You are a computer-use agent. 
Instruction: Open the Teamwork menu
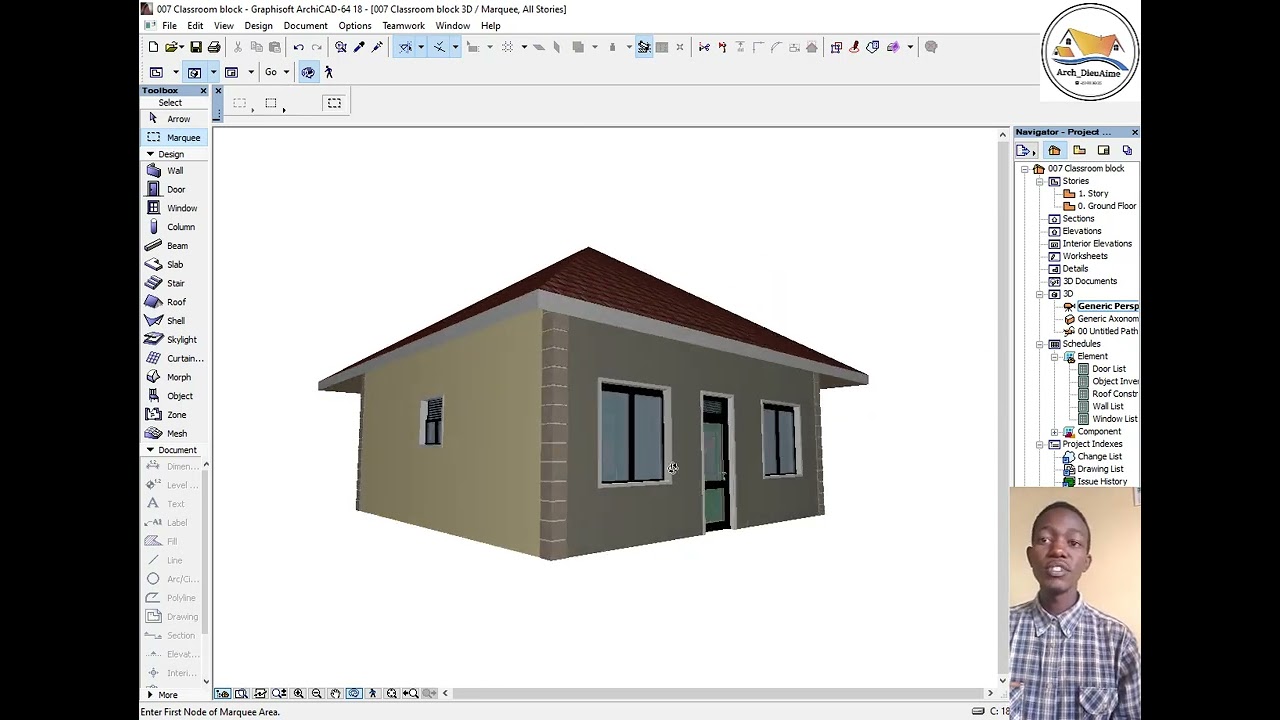tap(403, 26)
